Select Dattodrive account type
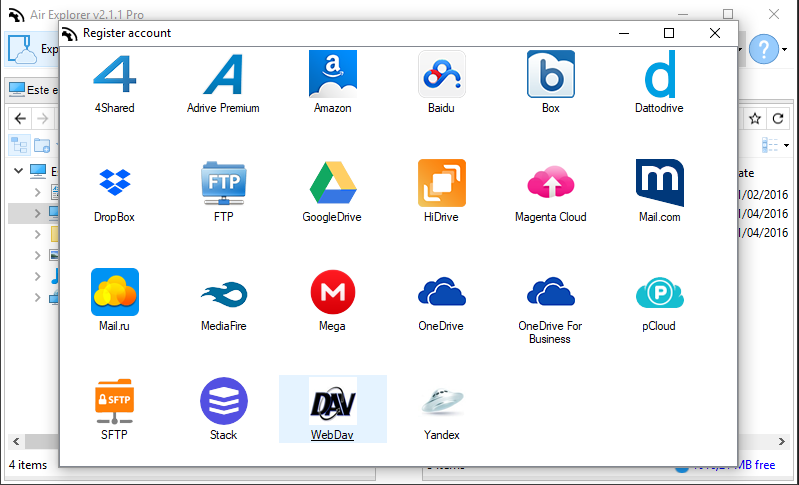 point(660,74)
